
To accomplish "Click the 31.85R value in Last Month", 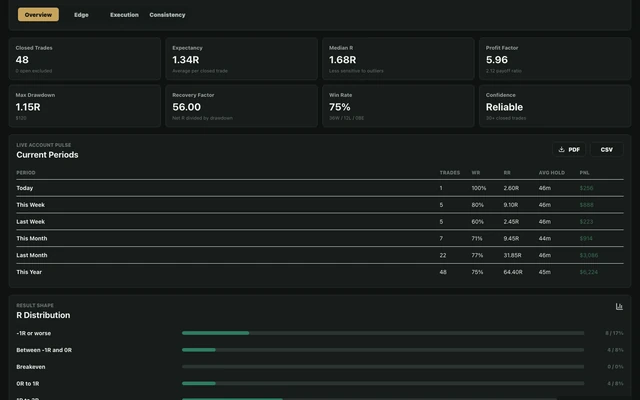I will (512, 255).
